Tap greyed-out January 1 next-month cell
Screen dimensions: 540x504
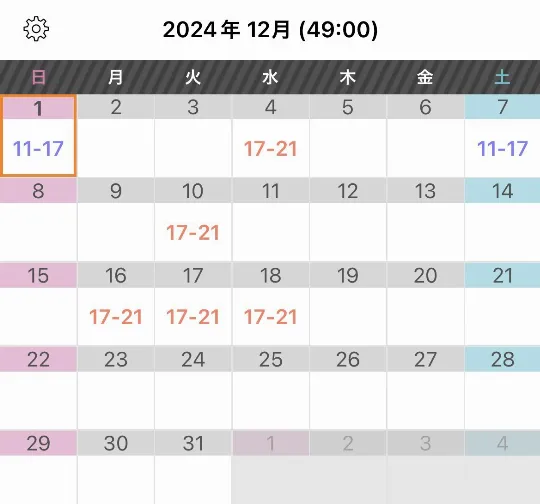tap(271, 467)
